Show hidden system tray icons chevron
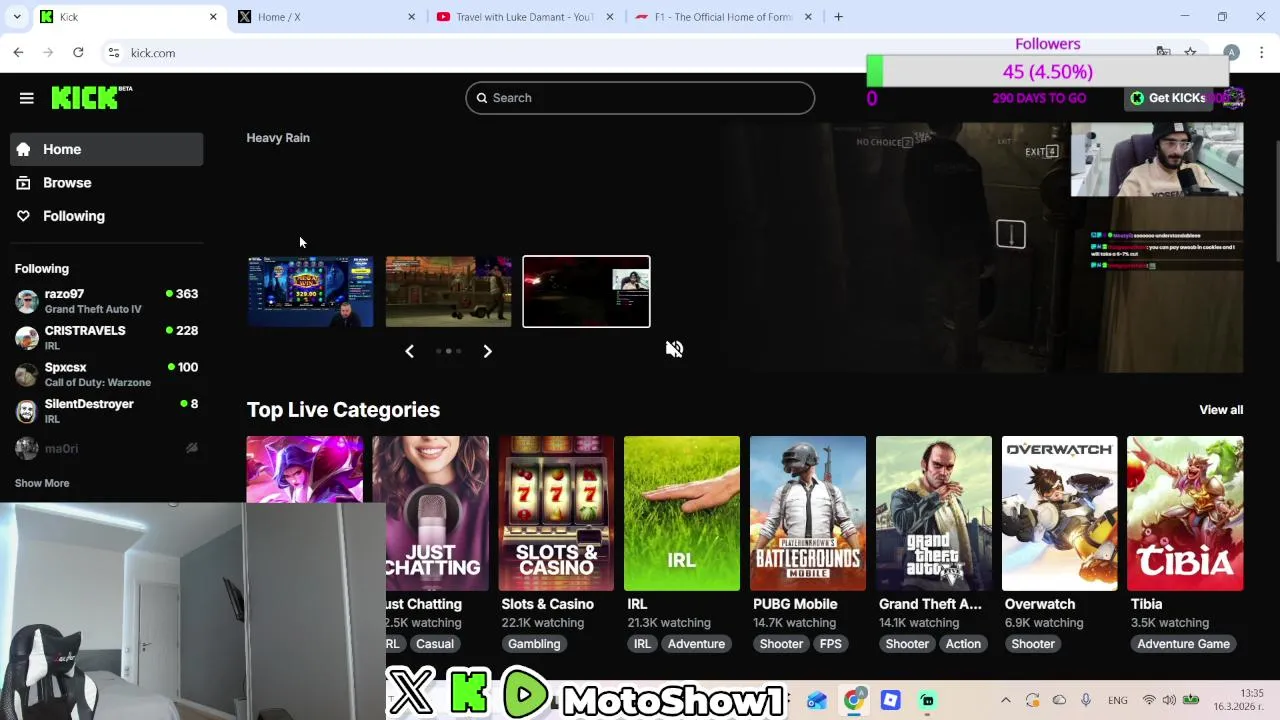This screenshot has height=720, width=1280. (x=1005, y=700)
